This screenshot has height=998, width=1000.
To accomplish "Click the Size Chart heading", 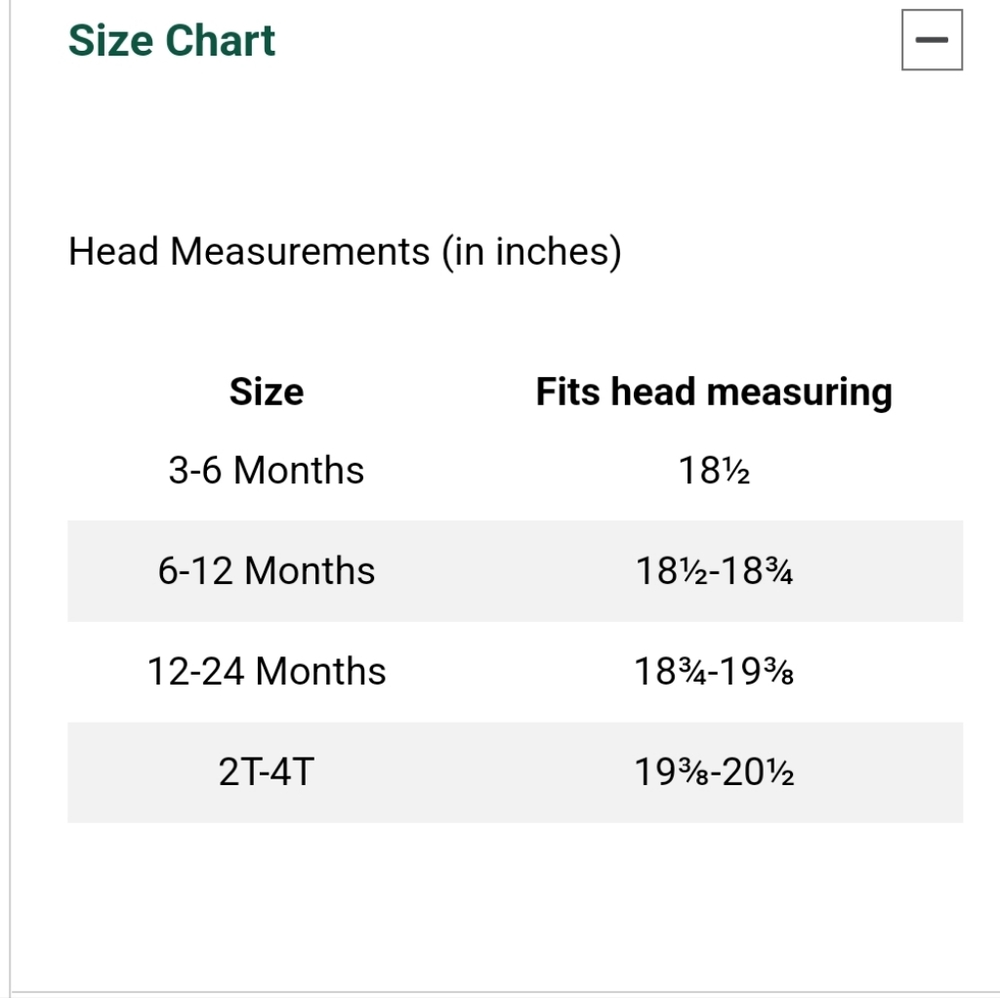I will (x=172, y=41).
